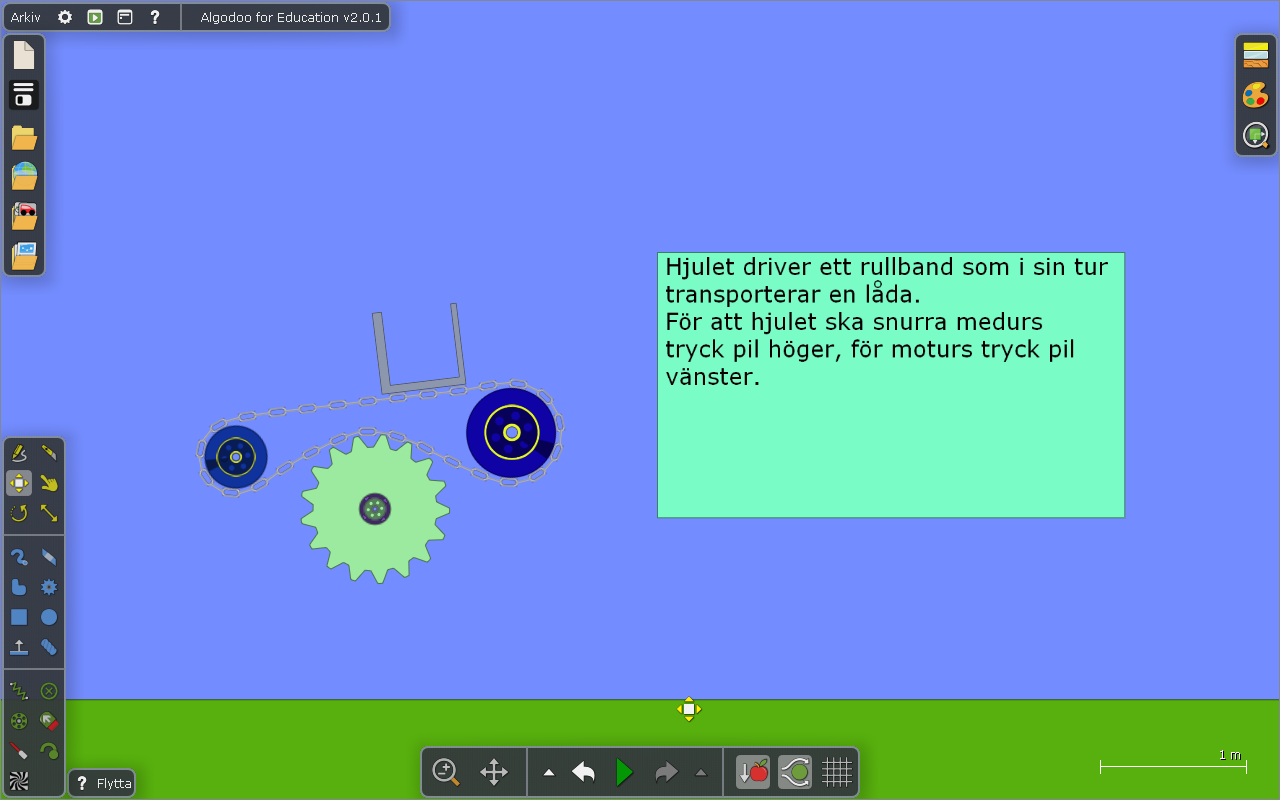The height and width of the screenshot is (802, 1282).
Task: Select the Spring tool
Action: click(19, 691)
